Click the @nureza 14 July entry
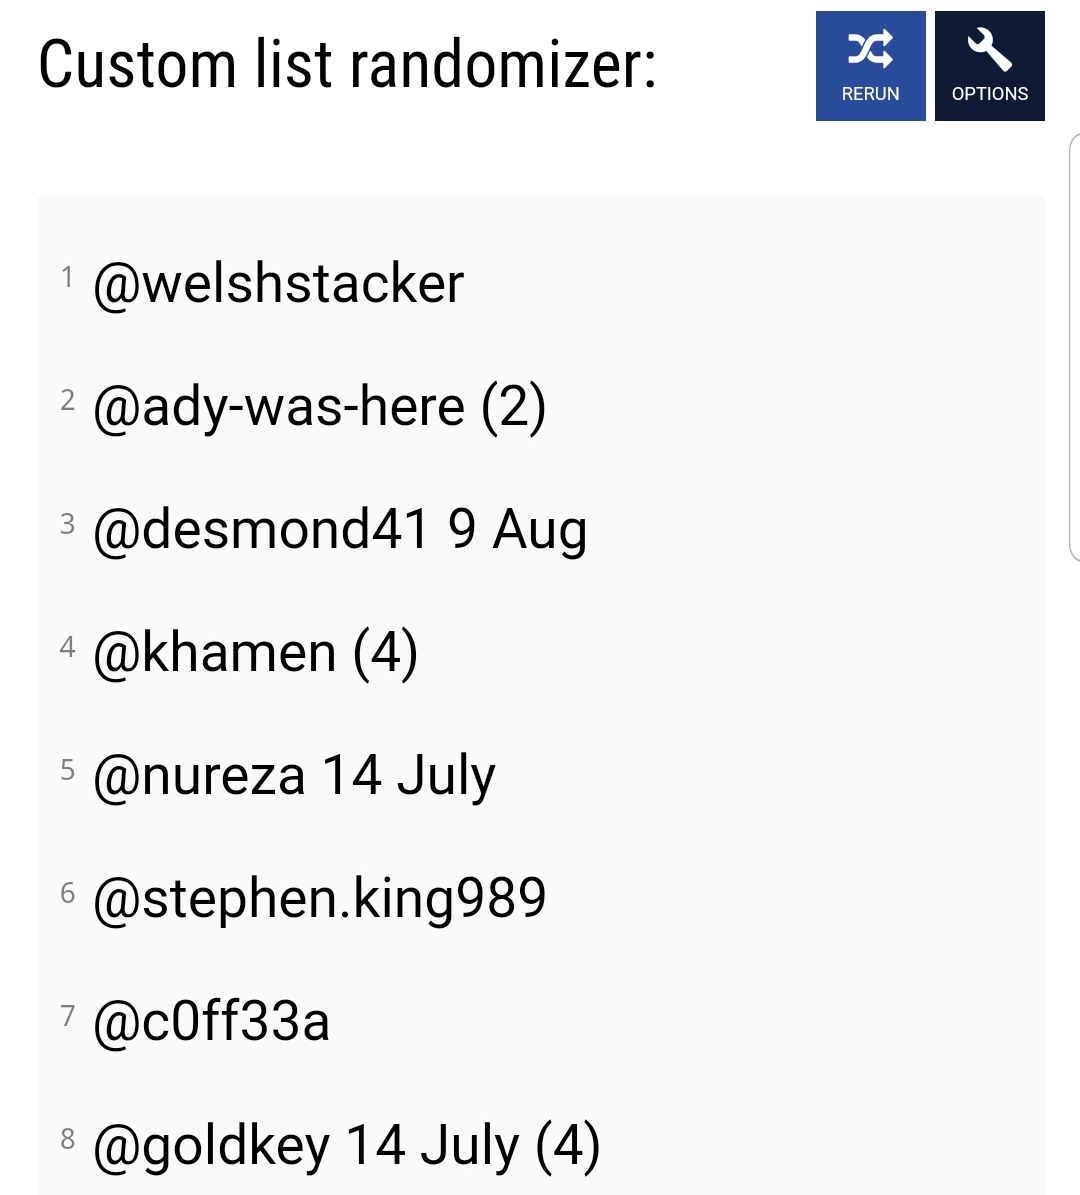 [294, 777]
